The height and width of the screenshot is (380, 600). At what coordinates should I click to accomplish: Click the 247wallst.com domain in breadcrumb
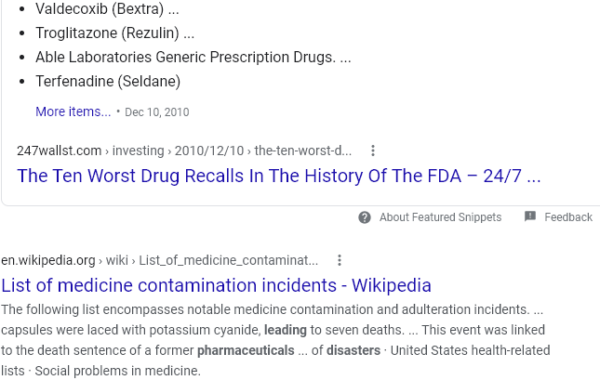click(59, 151)
